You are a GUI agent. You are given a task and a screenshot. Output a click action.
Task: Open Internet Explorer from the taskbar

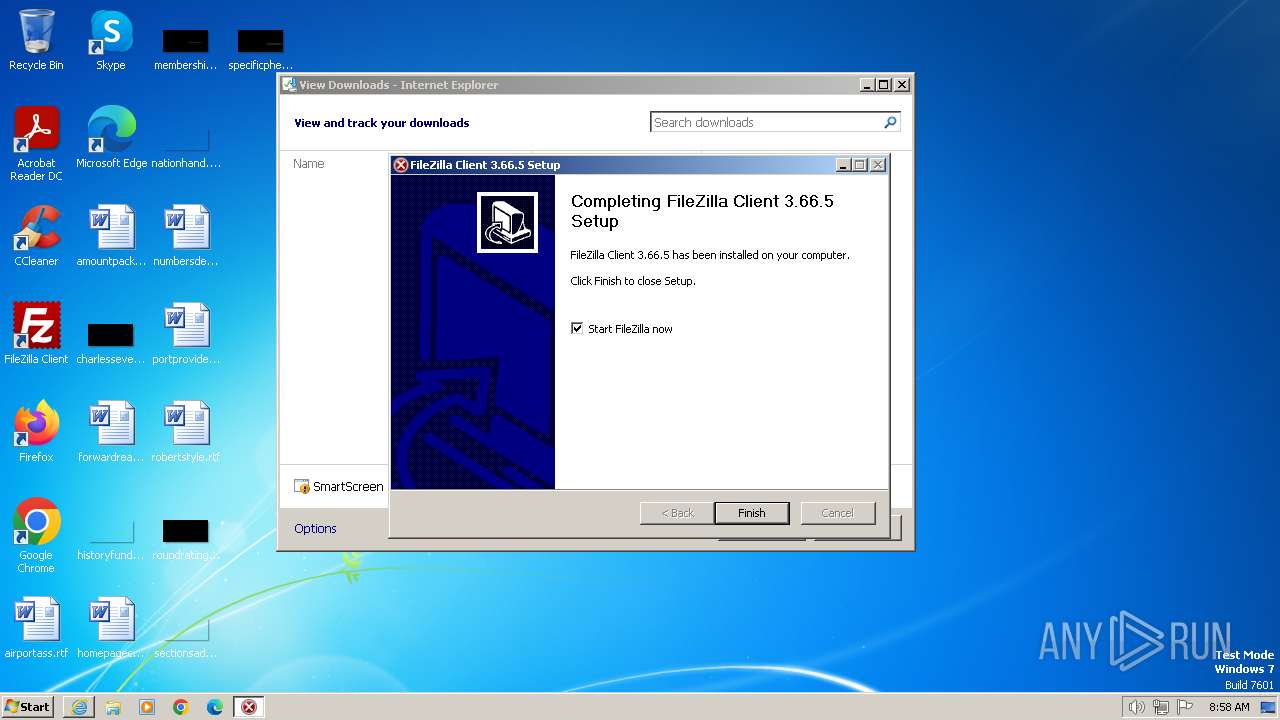[79, 707]
